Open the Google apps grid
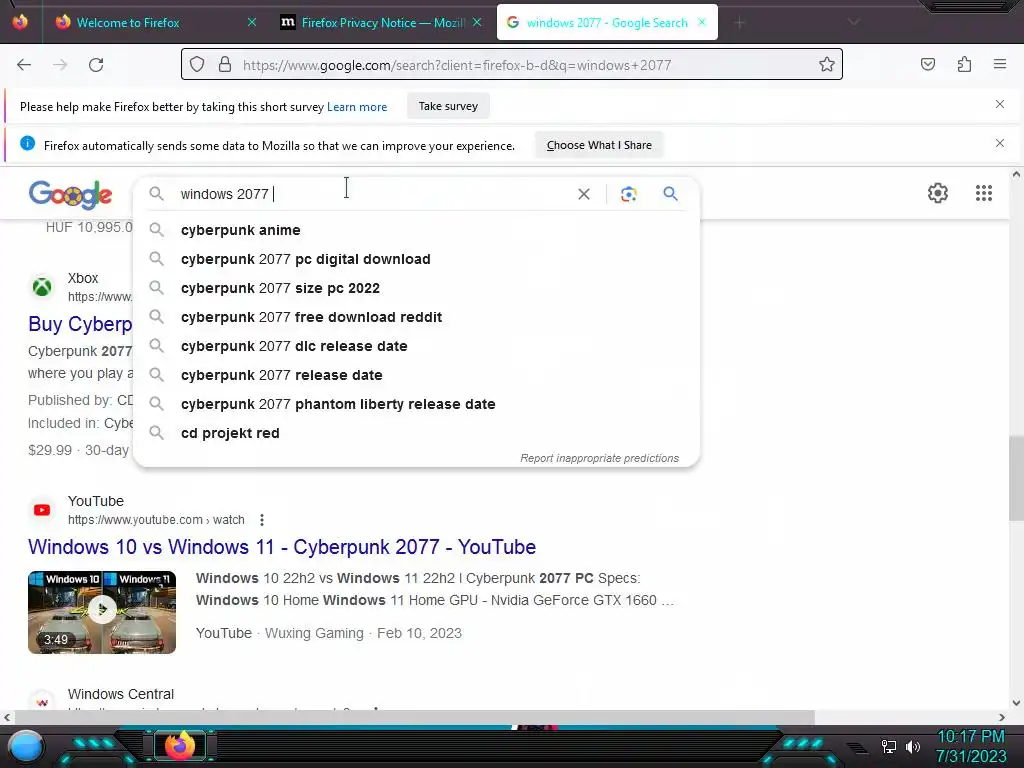The image size is (1024, 768). click(984, 193)
